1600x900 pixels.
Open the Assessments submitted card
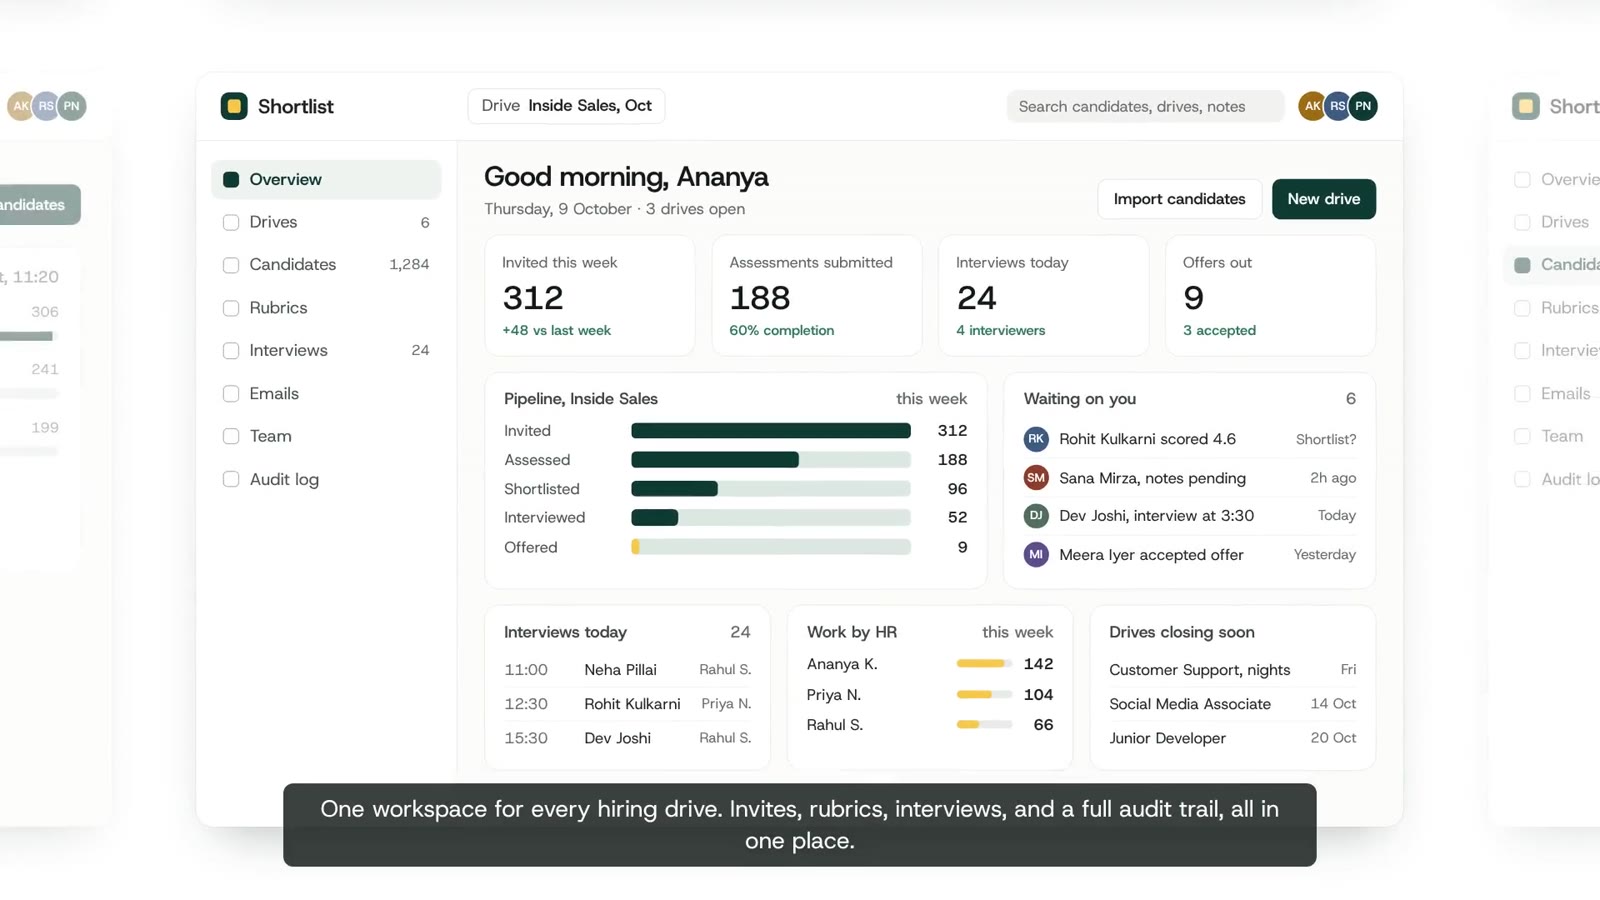point(817,296)
